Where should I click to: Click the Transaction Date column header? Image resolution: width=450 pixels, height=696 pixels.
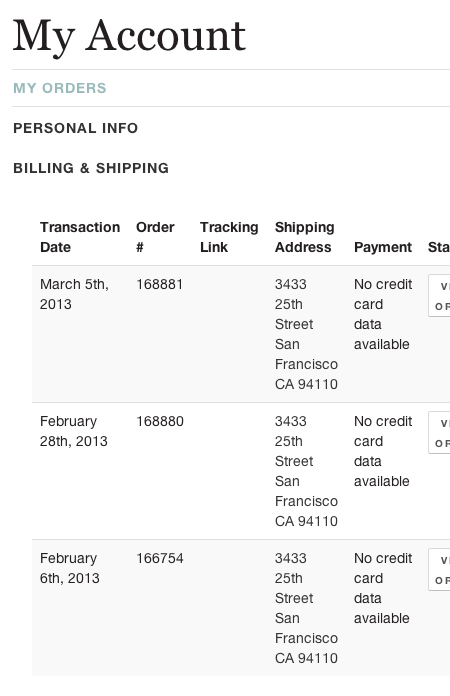tap(80, 237)
